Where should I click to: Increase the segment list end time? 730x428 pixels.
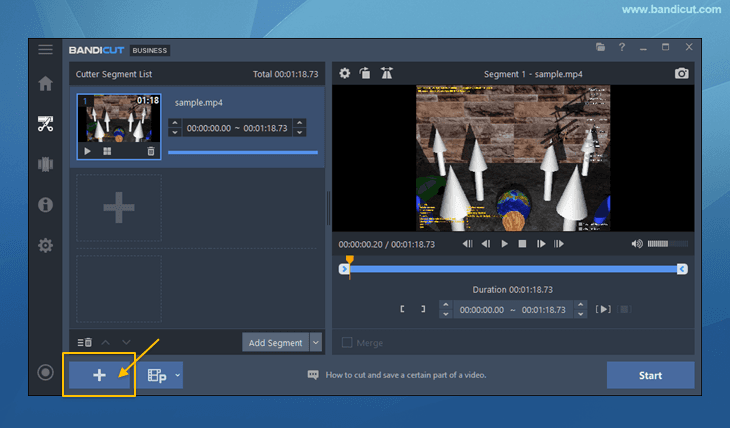pos(299,123)
